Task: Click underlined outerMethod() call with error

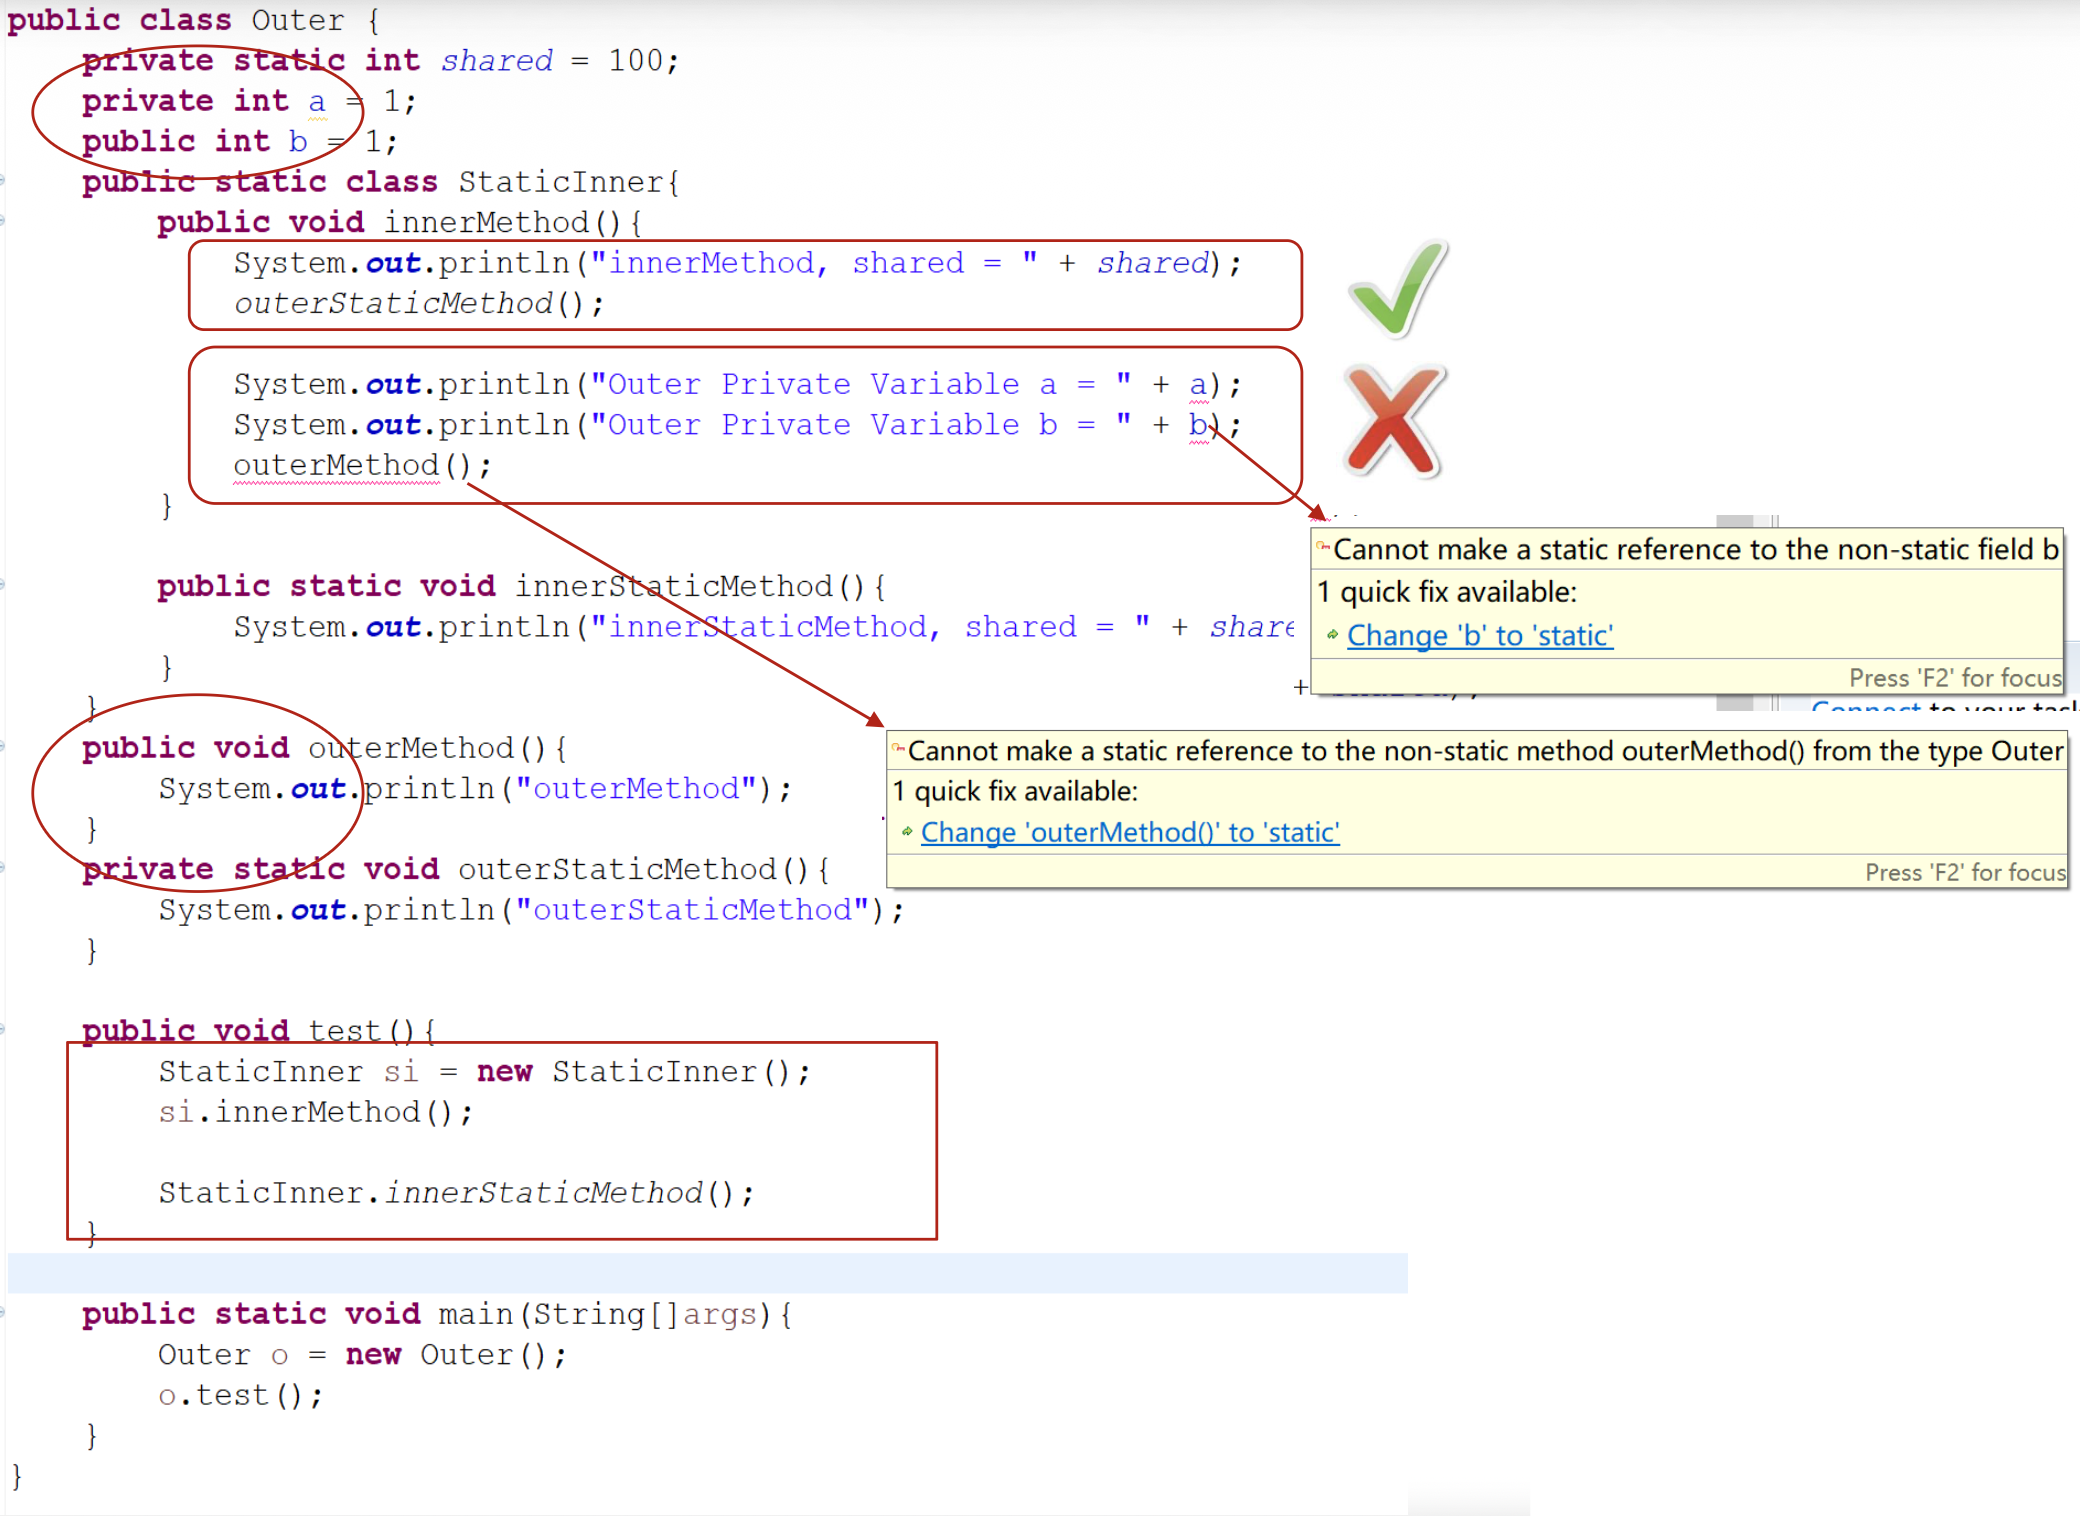Action: click(x=336, y=466)
